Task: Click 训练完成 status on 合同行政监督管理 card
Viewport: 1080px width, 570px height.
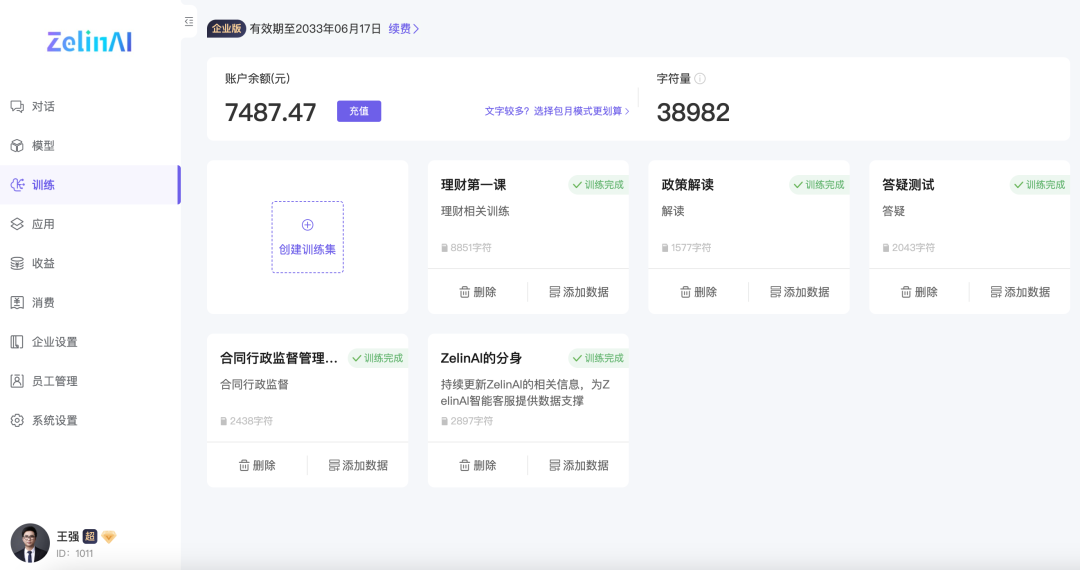Action: [x=377, y=358]
